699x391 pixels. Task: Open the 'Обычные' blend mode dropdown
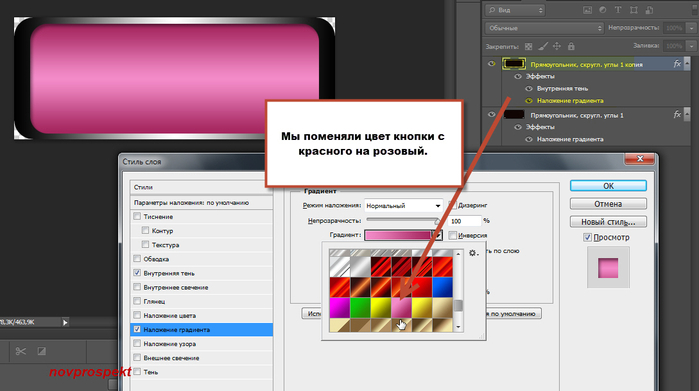tap(543, 28)
